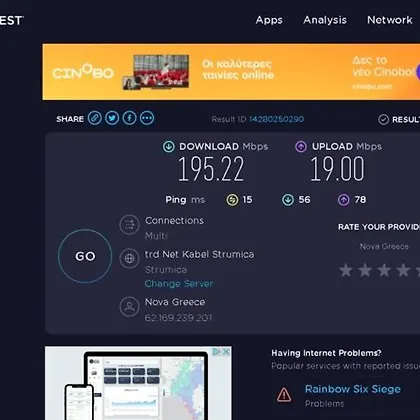The image size is (420, 420).
Task: Open more share options via the ellipsis icon
Action: (147, 118)
